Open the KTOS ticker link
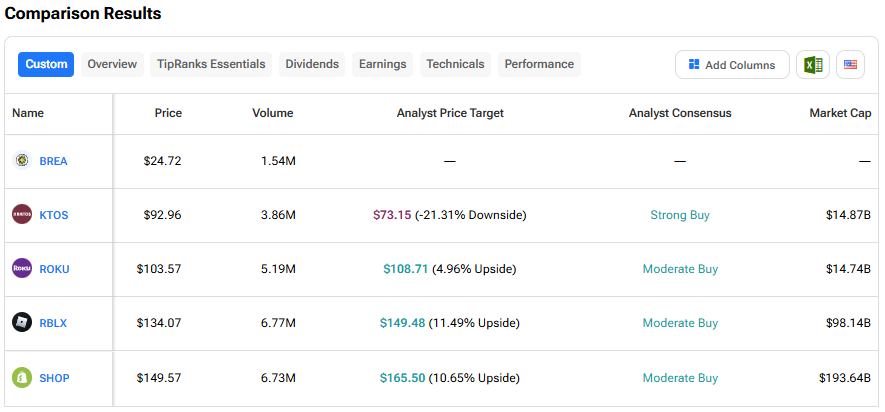 54,215
